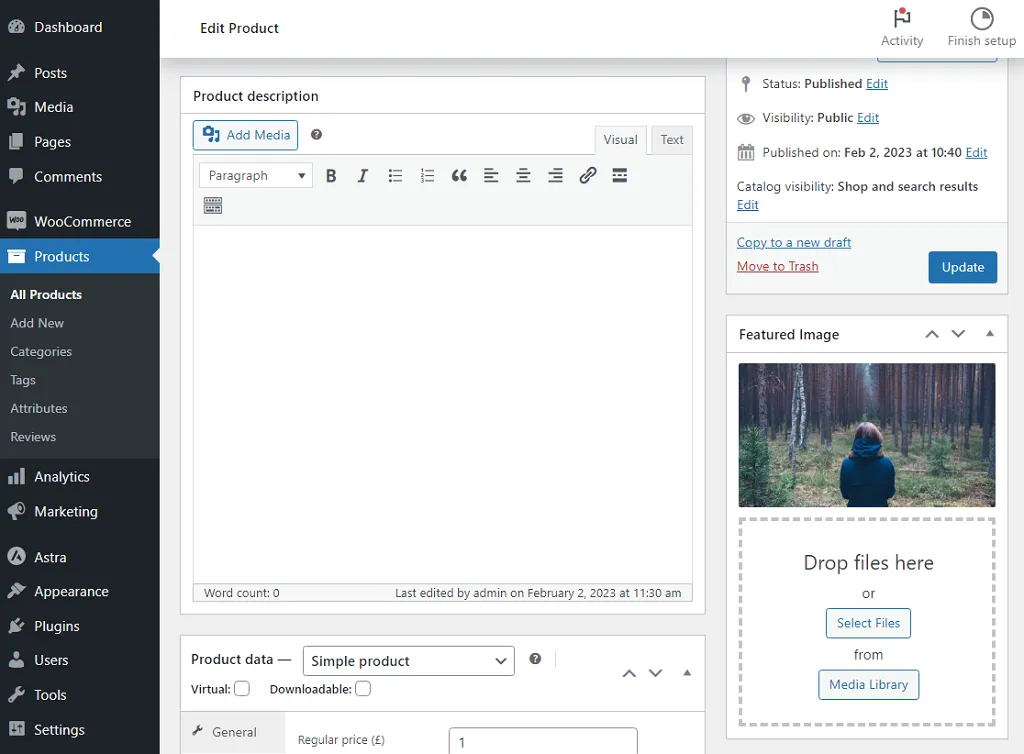This screenshot has height=754, width=1024.
Task: Apply italic formatting in editor toolbar
Action: point(363,176)
